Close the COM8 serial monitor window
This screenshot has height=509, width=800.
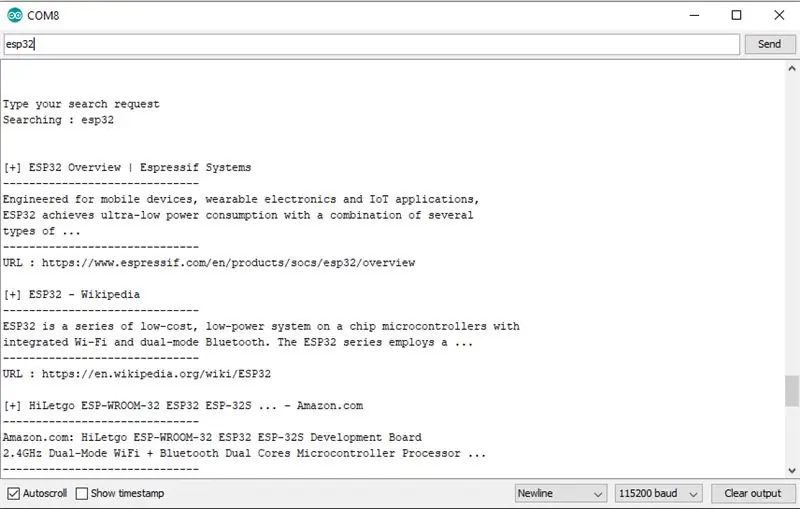coord(779,15)
